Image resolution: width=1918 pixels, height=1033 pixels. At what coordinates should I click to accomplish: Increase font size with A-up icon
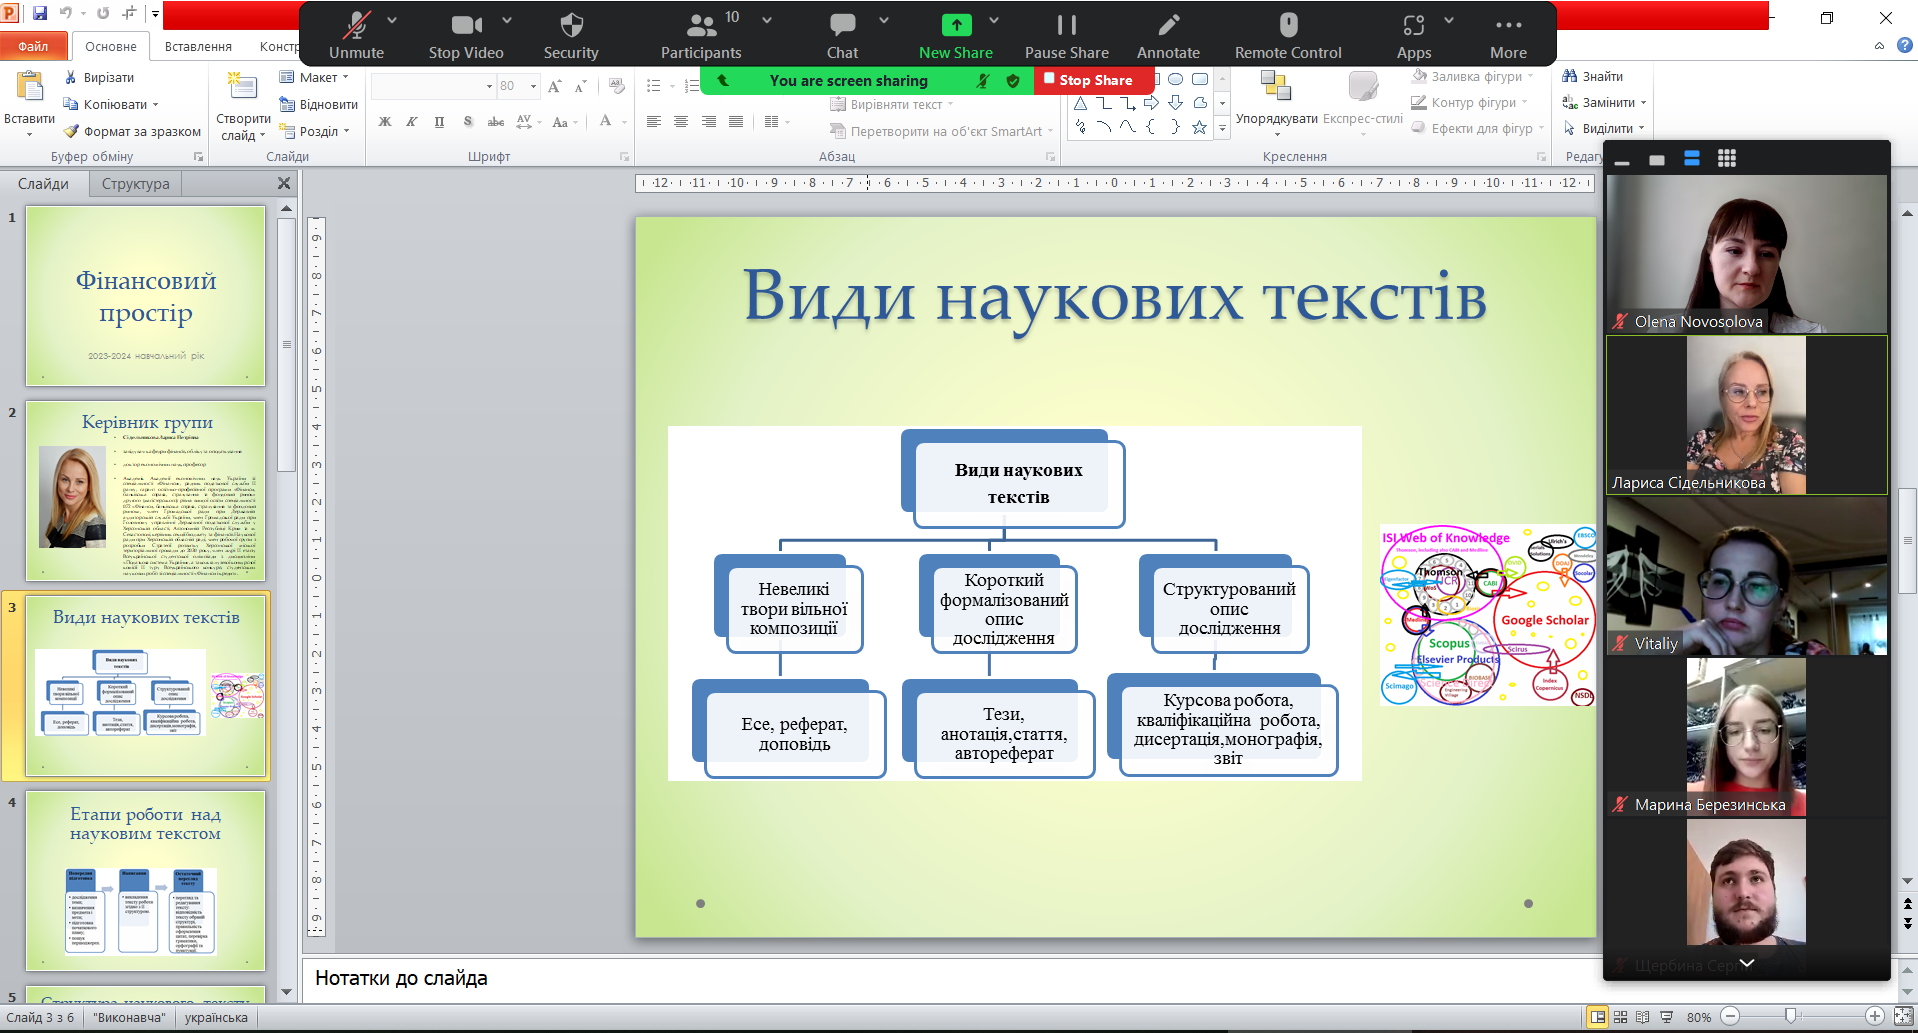point(555,87)
